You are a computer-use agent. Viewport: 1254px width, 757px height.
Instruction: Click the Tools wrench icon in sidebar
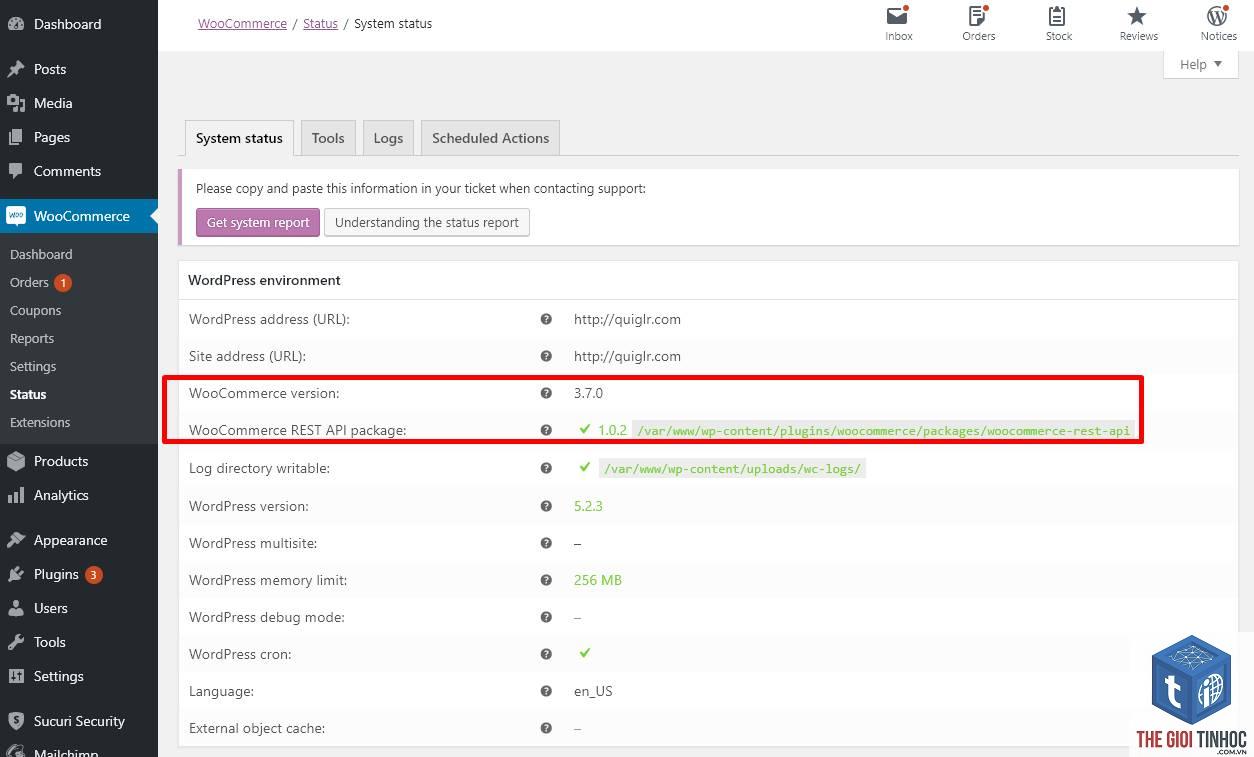tap(15, 642)
